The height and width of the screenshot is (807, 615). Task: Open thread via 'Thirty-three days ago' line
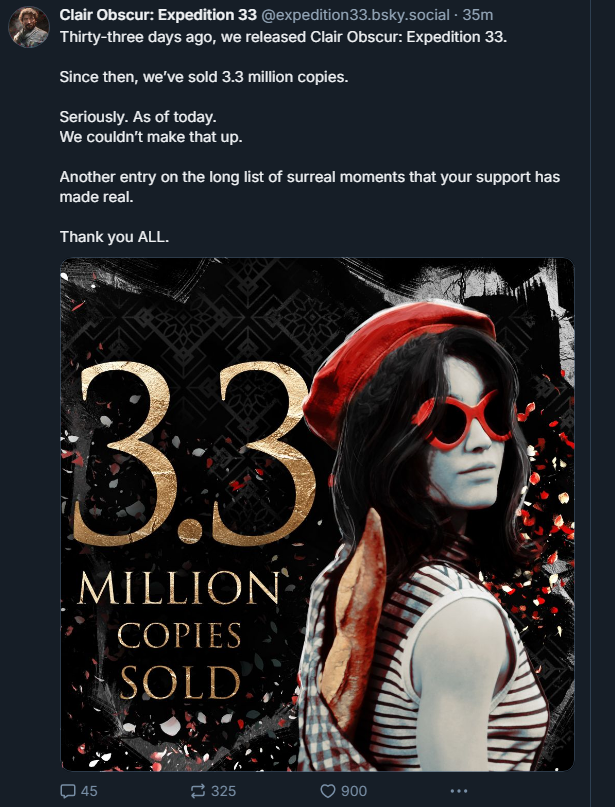[x=283, y=37]
